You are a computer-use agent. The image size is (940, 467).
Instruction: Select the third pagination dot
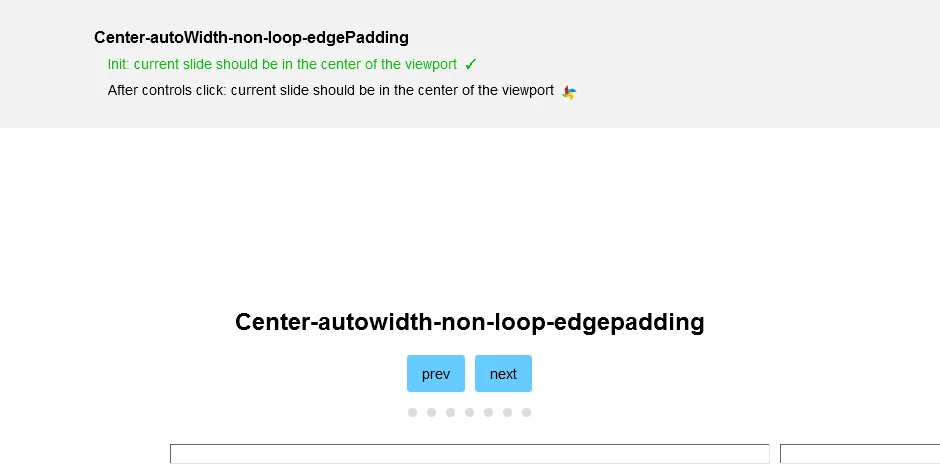pyautogui.click(x=450, y=412)
